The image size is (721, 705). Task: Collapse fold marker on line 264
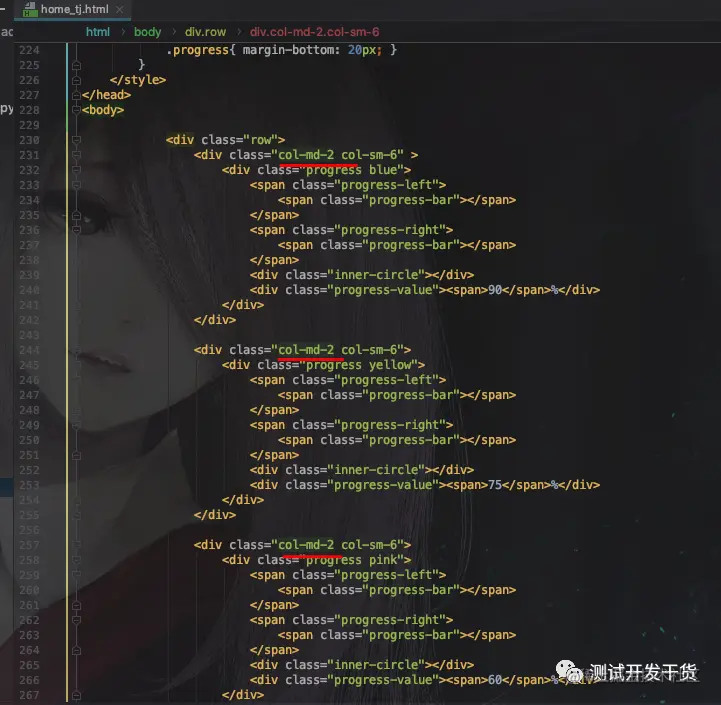coord(76,650)
